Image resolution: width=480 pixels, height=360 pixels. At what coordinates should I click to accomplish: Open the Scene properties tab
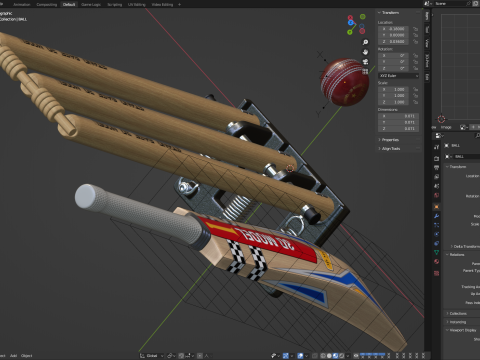(436, 186)
